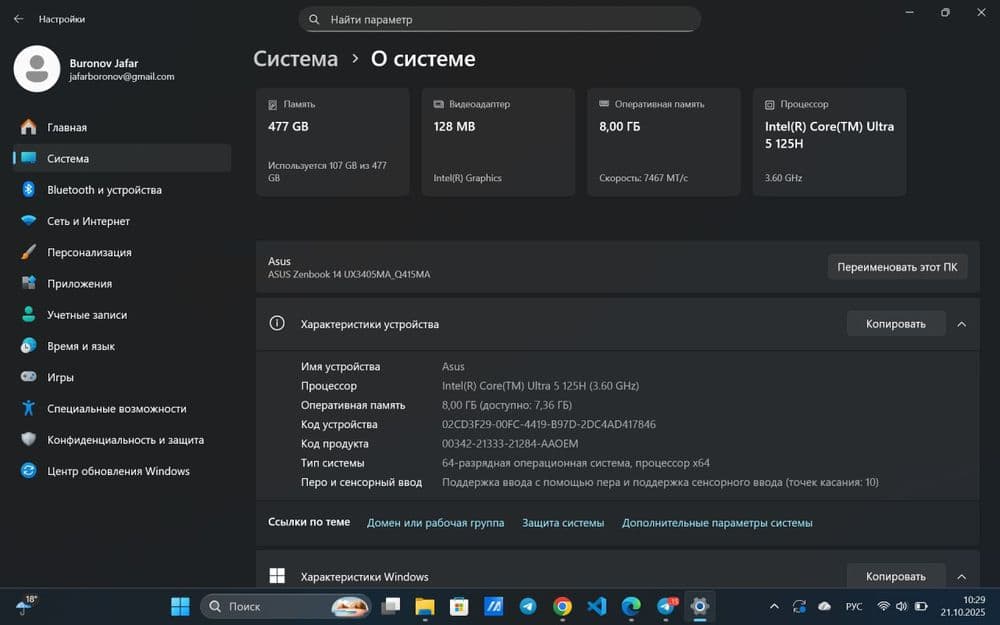Open Домен или рабочая группа link

pos(435,522)
